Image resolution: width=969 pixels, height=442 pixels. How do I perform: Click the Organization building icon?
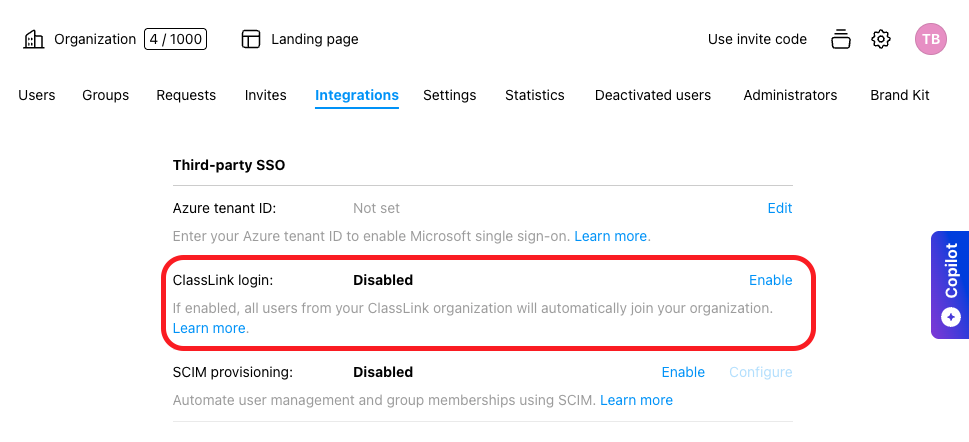click(x=33, y=40)
